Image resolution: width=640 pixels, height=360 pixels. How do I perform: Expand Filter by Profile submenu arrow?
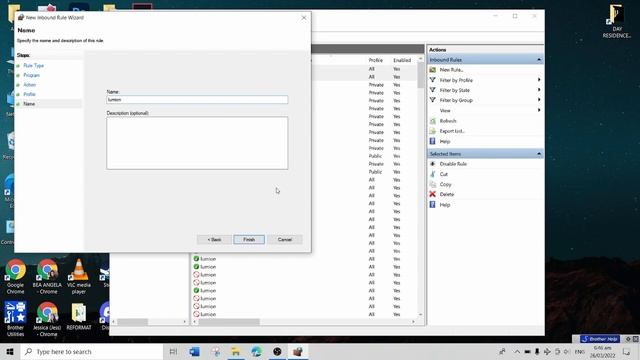click(x=539, y=80)
